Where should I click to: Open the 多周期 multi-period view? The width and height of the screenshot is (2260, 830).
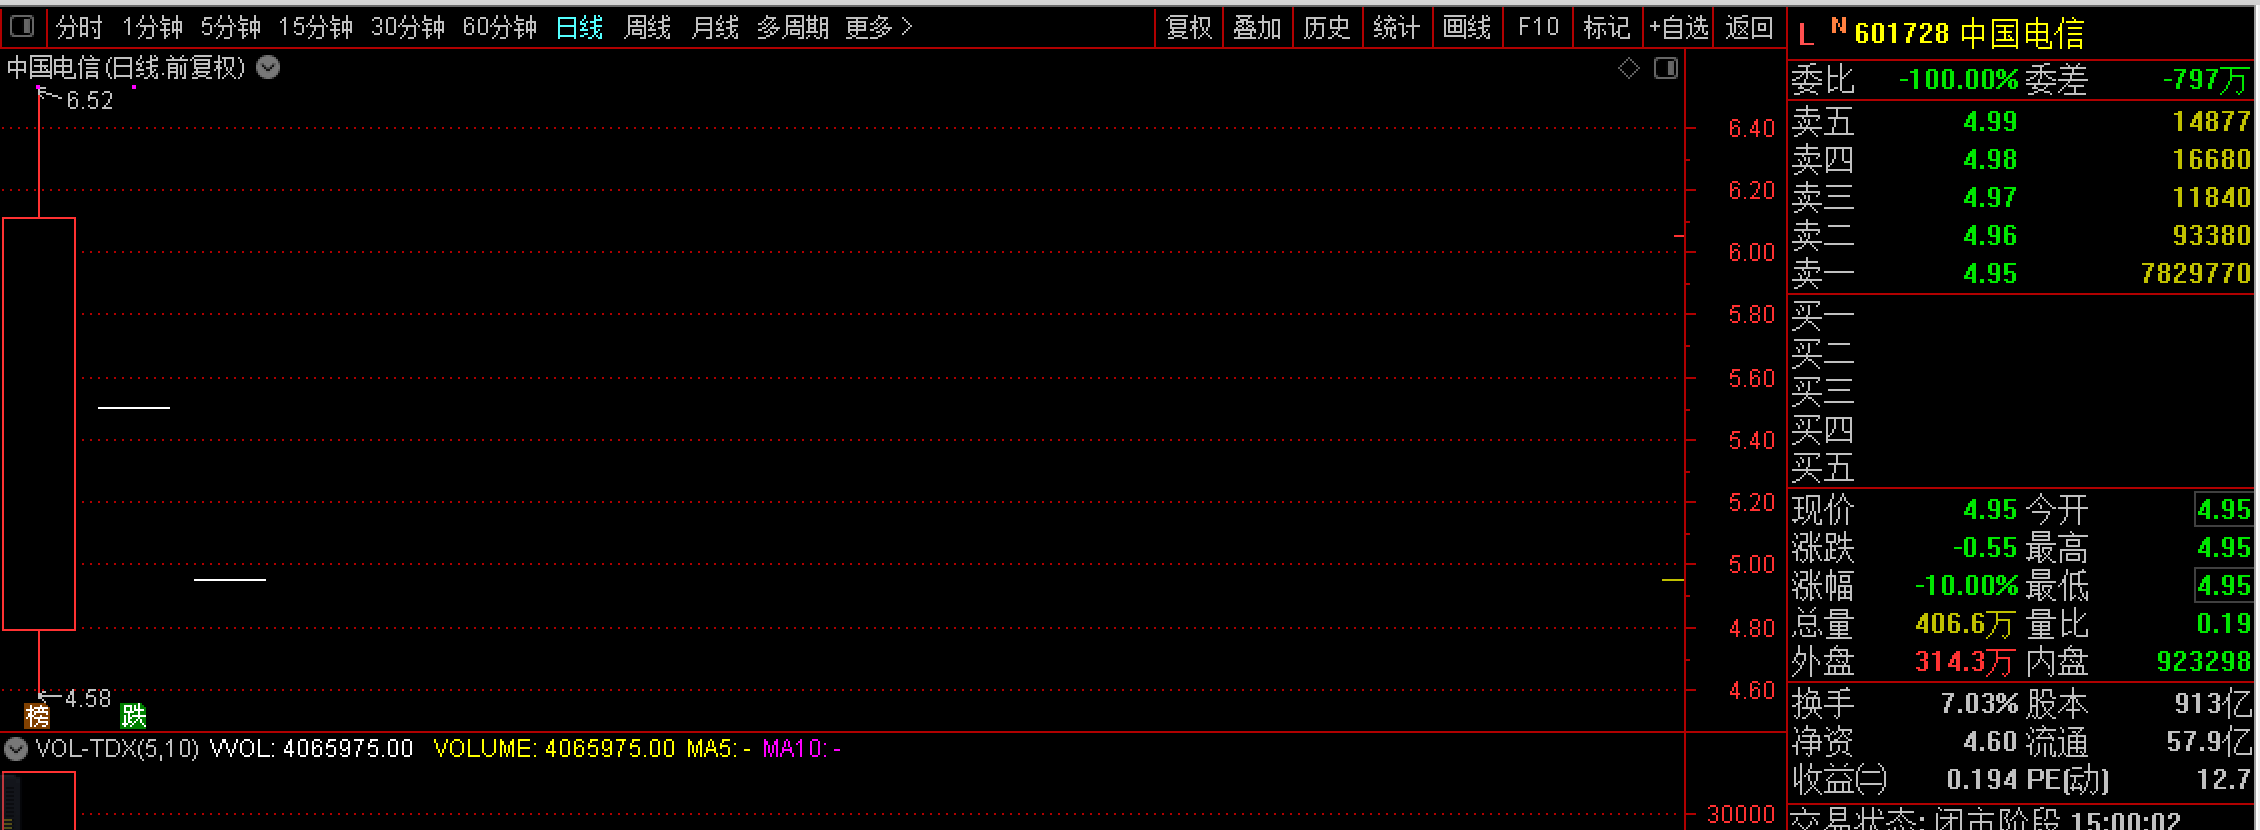point(793,27)
